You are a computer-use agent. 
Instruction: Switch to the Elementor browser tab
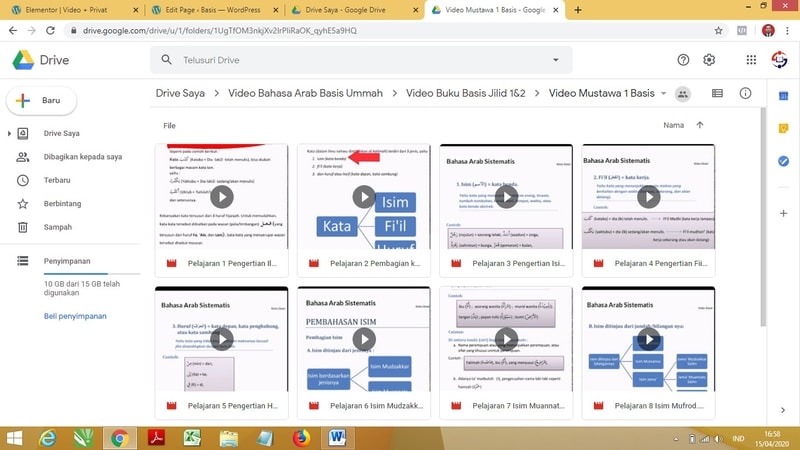click(x=70, y=9)
